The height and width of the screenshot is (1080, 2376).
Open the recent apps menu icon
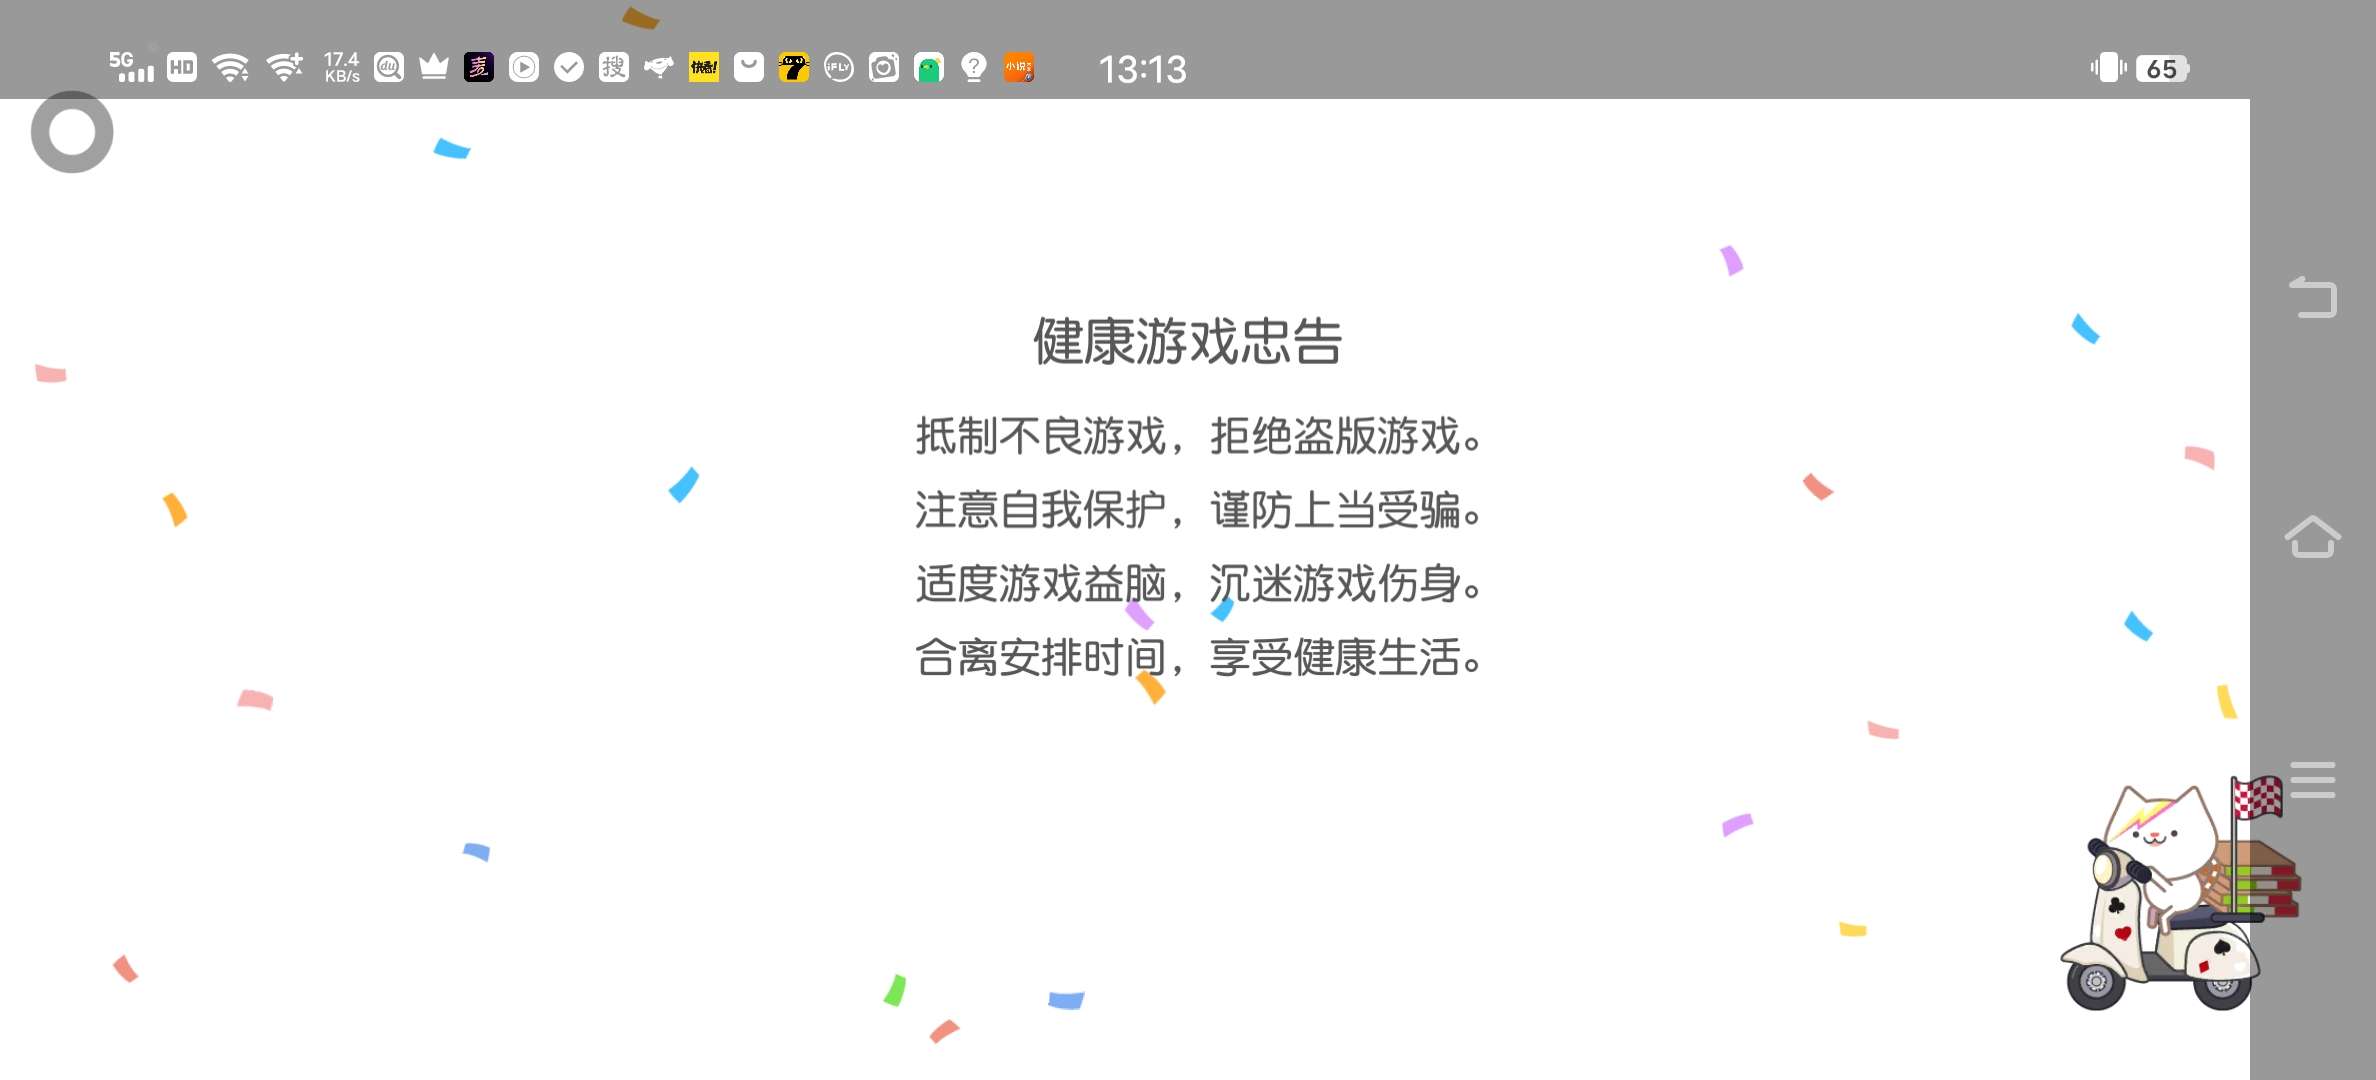coord(2313,780)
